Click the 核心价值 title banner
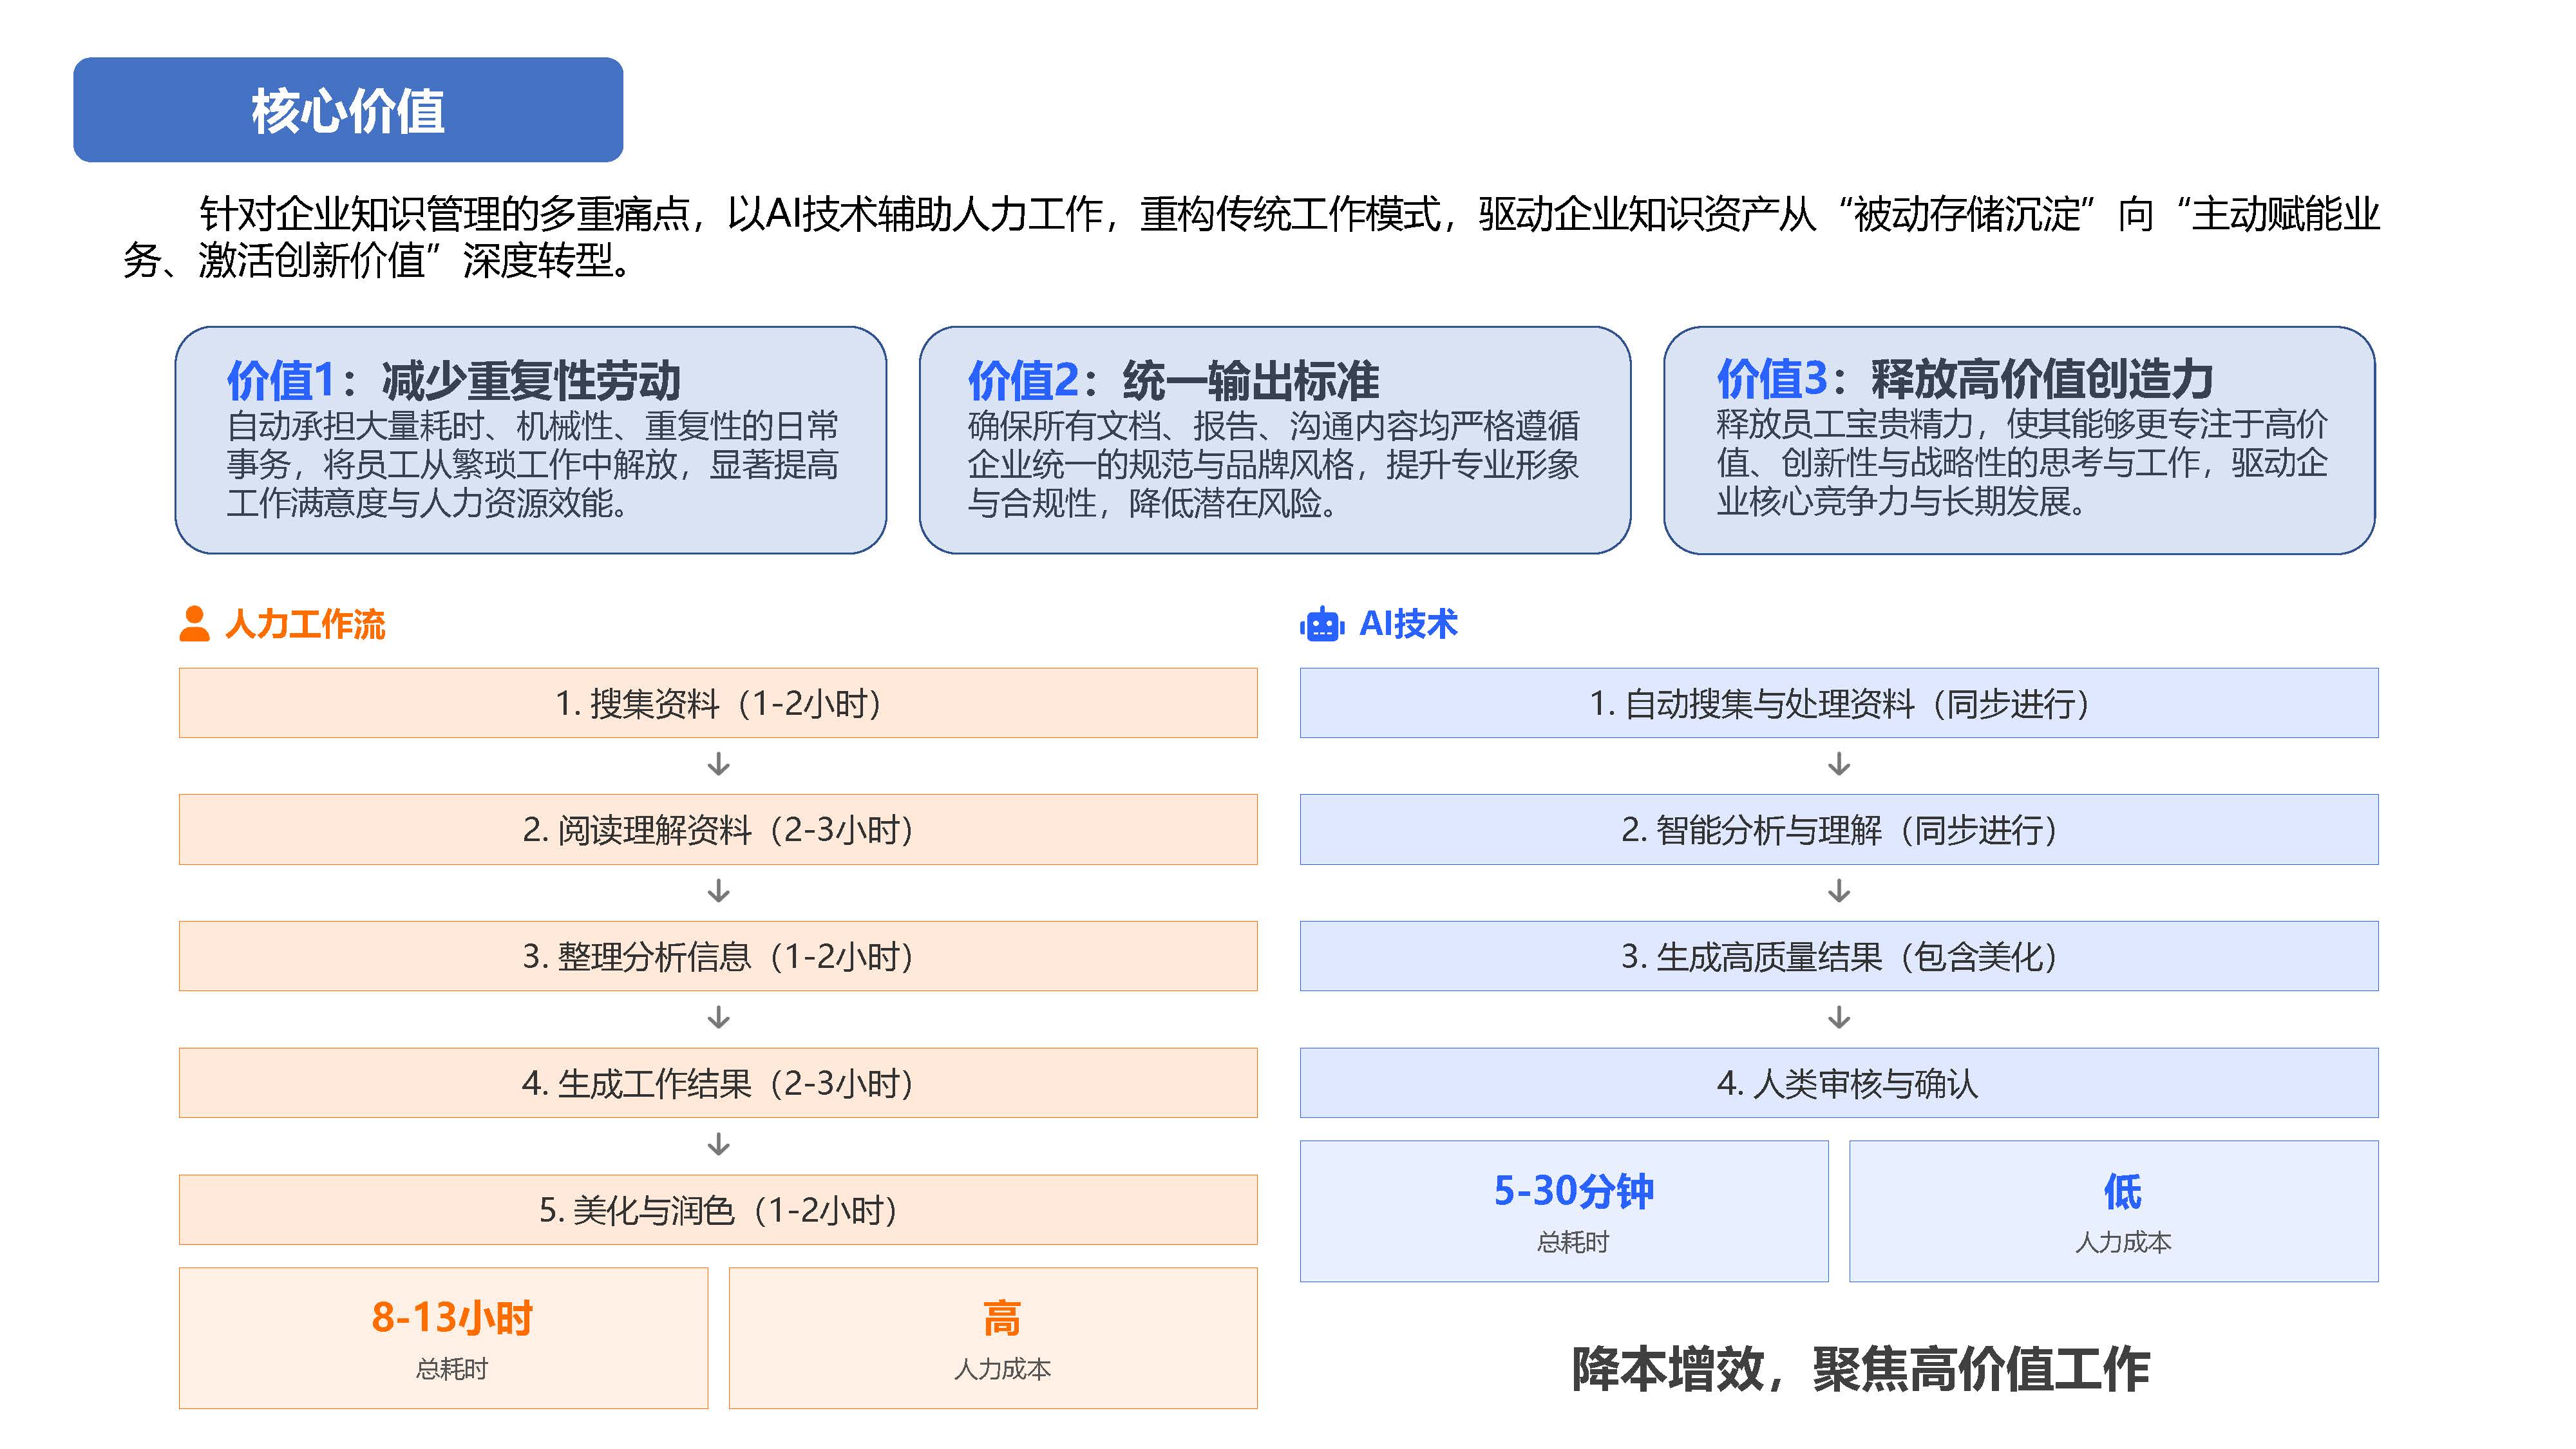 348,110
